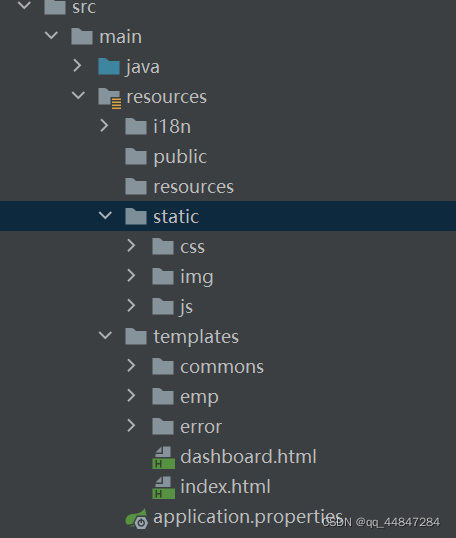456x538 pixels.
Task: Click the resources root folder icon with stripes
Action: (109, 98)
